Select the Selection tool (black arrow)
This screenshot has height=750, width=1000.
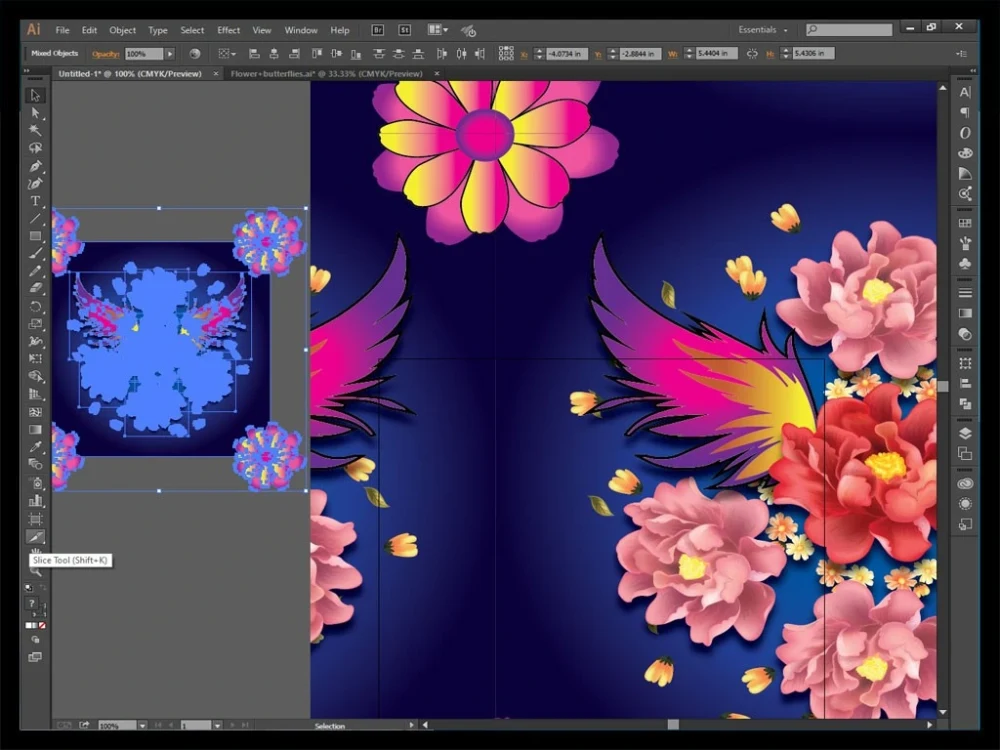pos(35,95)
